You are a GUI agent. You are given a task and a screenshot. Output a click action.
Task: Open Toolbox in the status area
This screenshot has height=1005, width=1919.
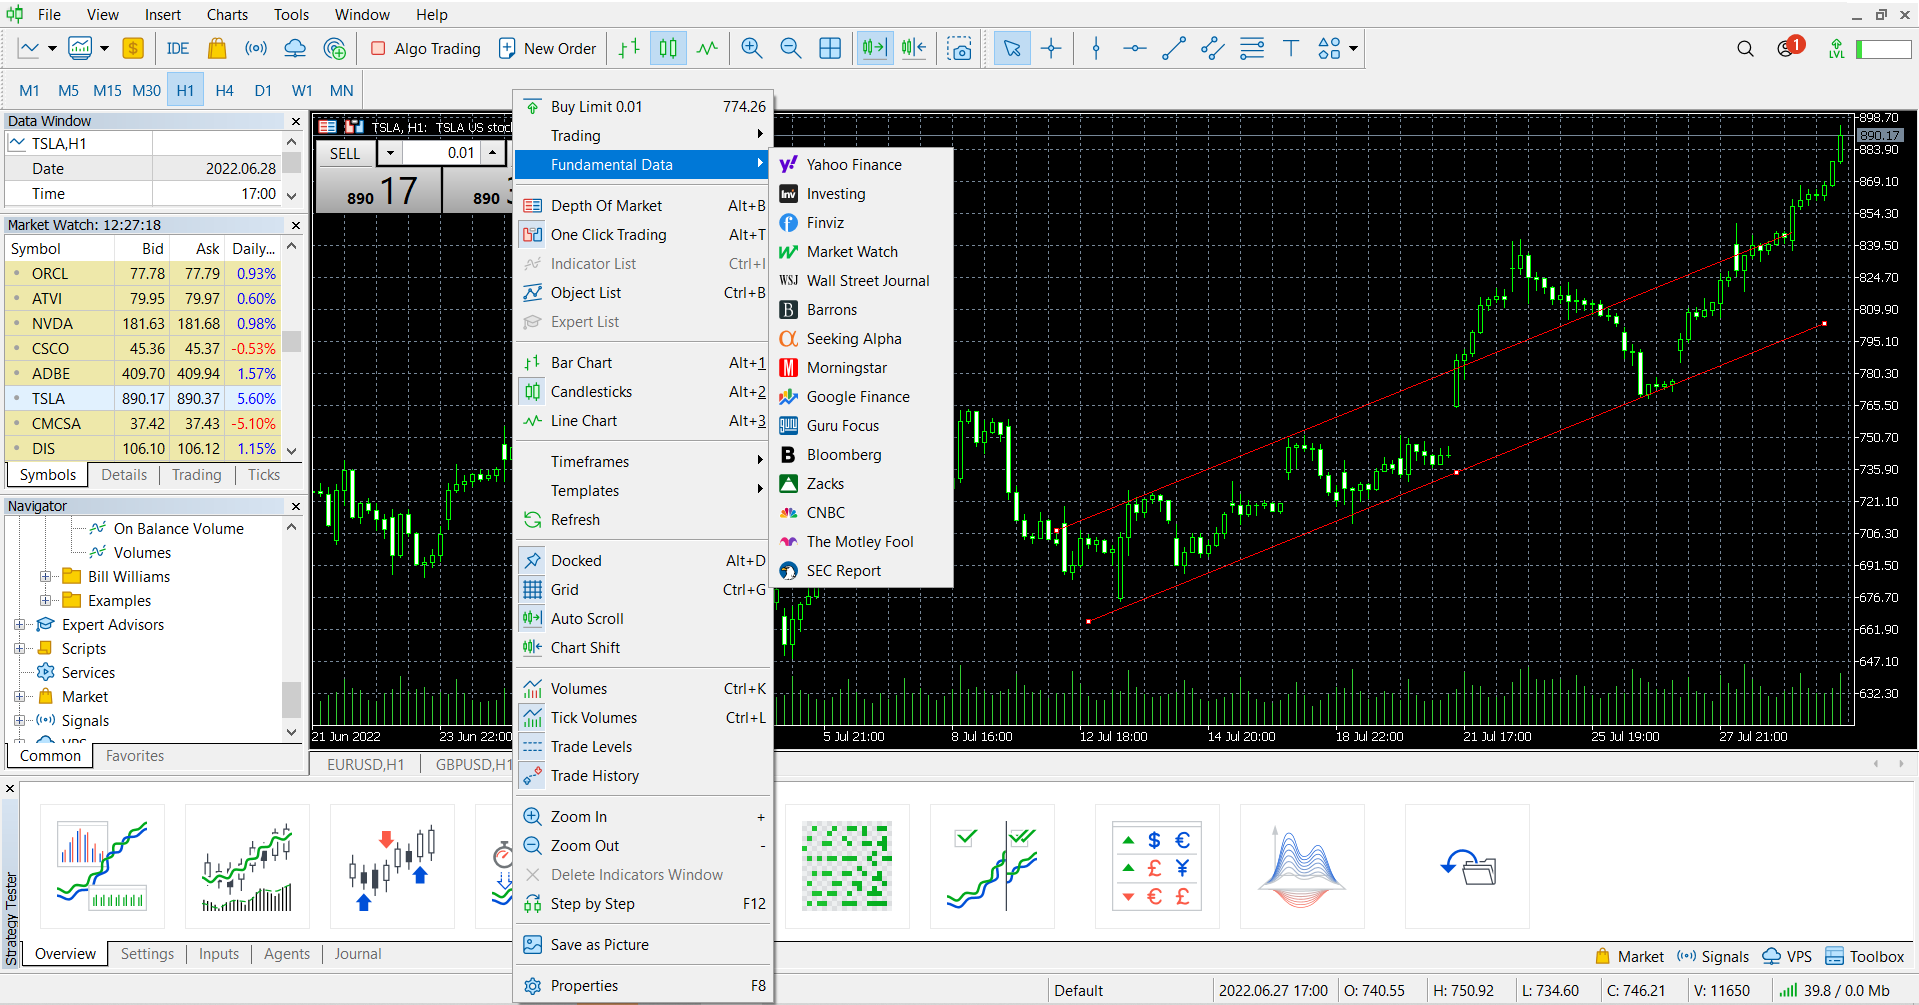(x=1865, y=956)
